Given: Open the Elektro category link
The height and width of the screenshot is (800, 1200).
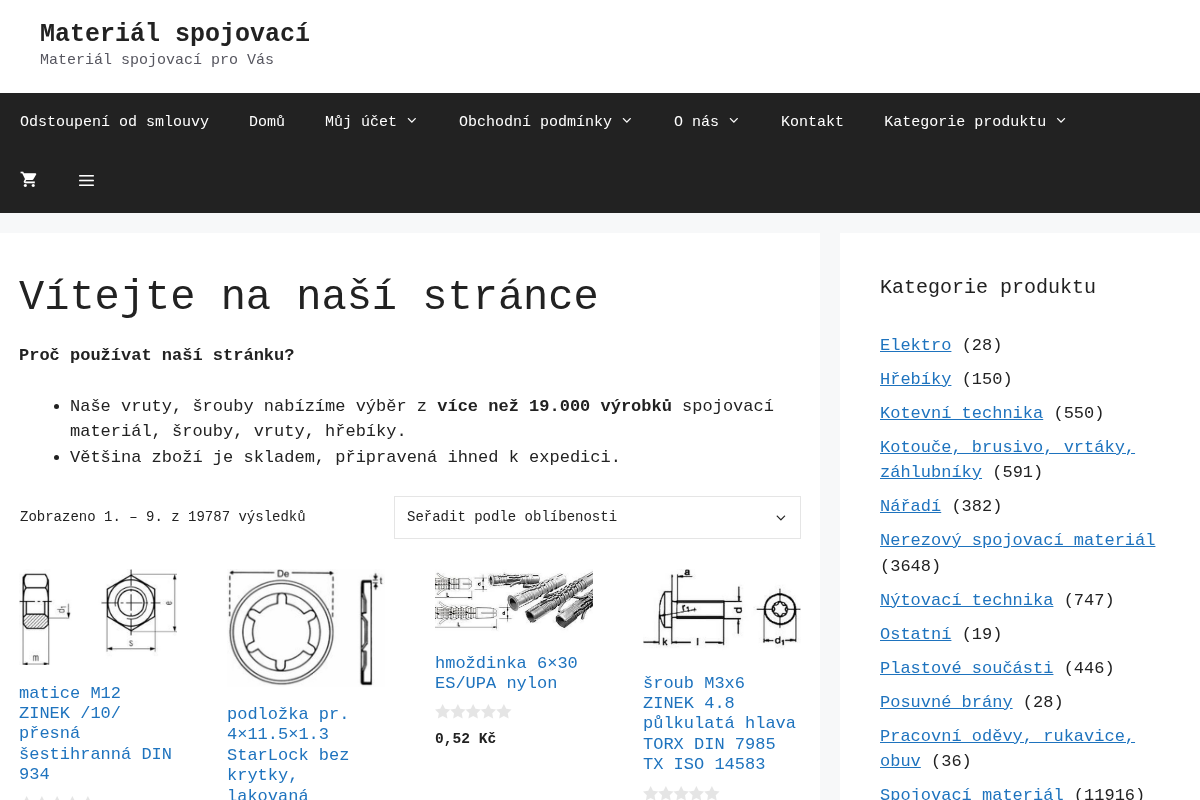Looking at the screenshot, I should 915,345.
